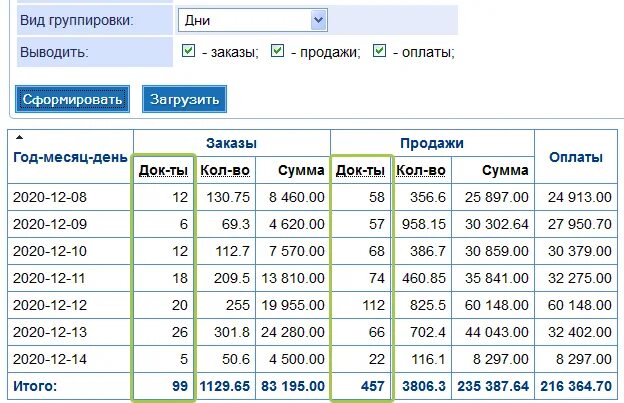Click sales quantity 825.5
The width and height of the screenshot is (624, 403).
[428, 305]
